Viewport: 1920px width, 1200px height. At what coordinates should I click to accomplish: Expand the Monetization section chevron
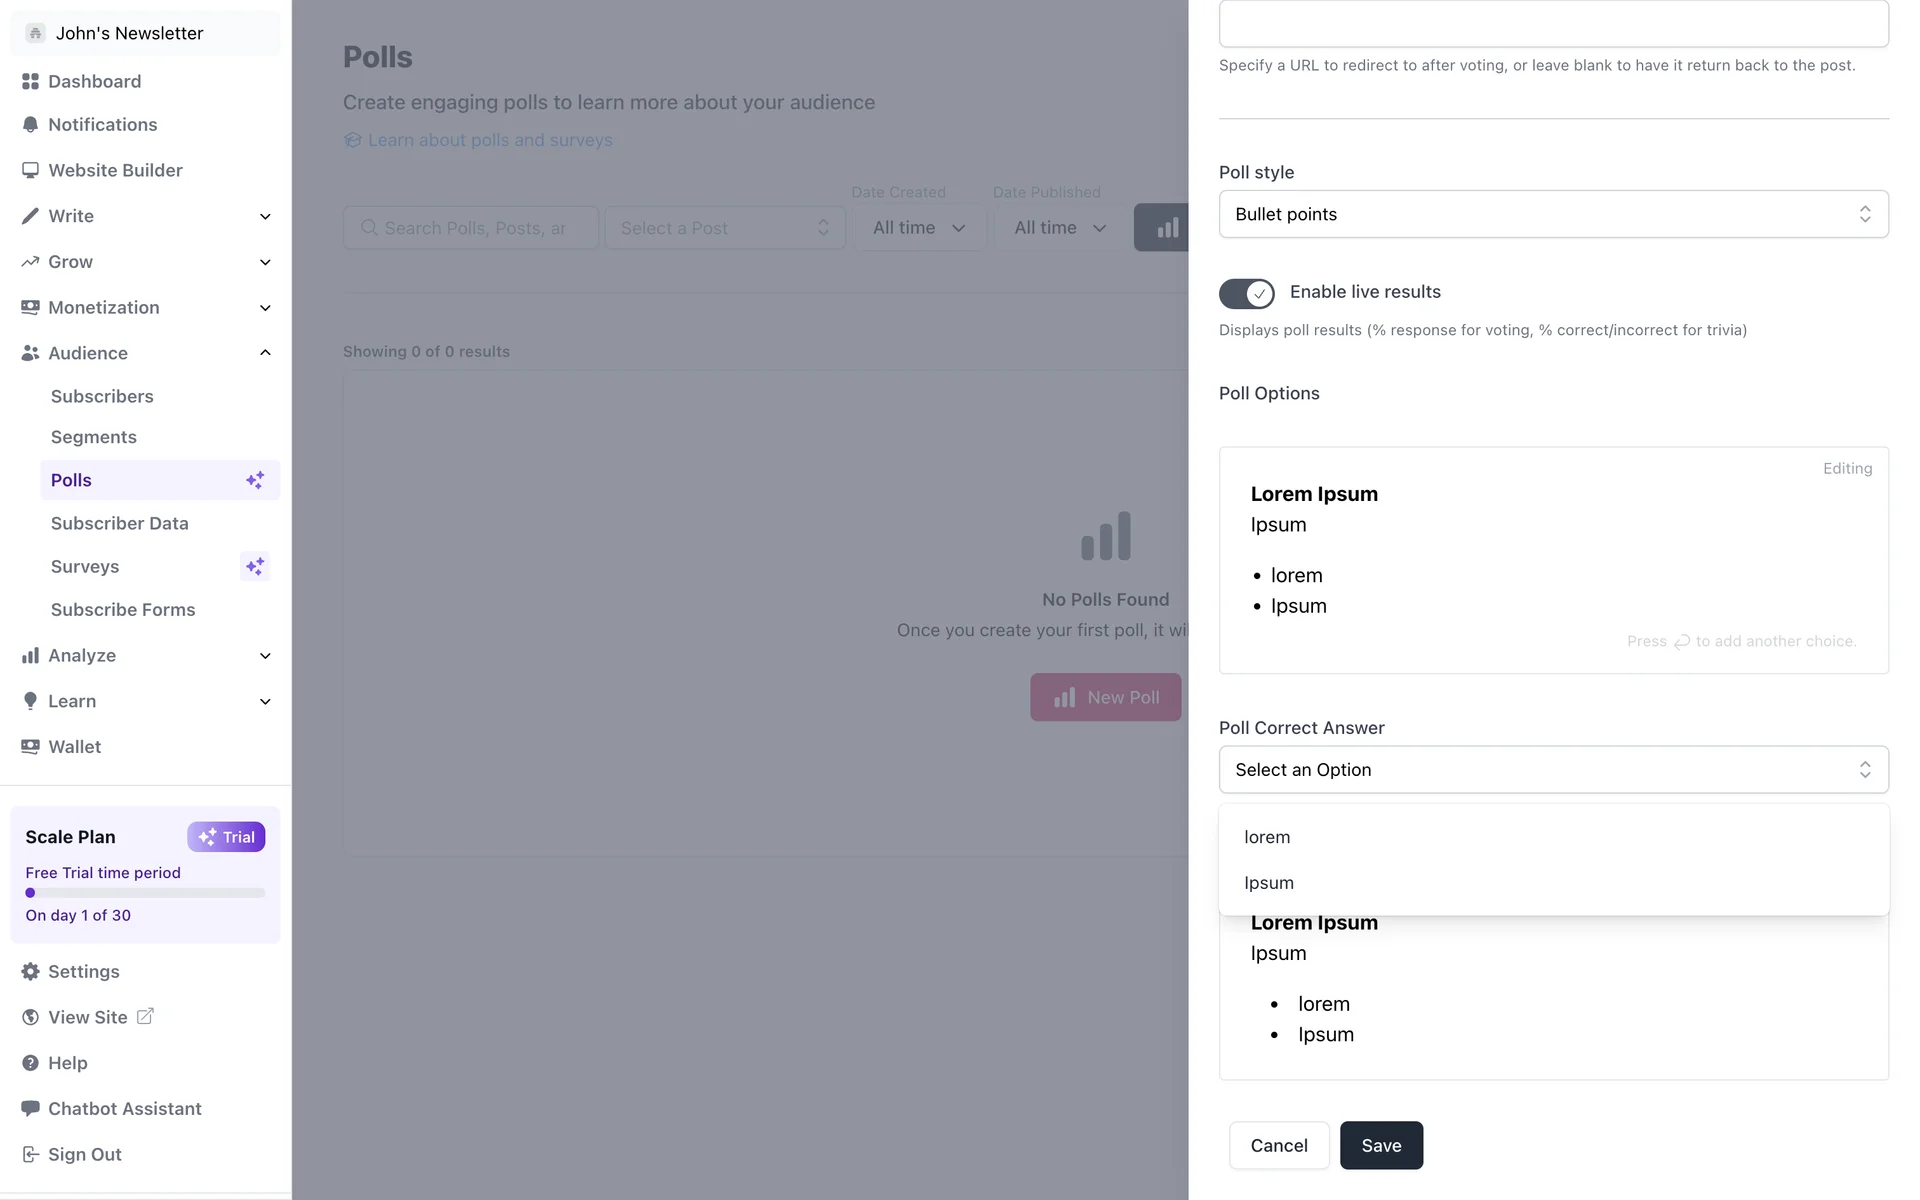tap(265, 308)
